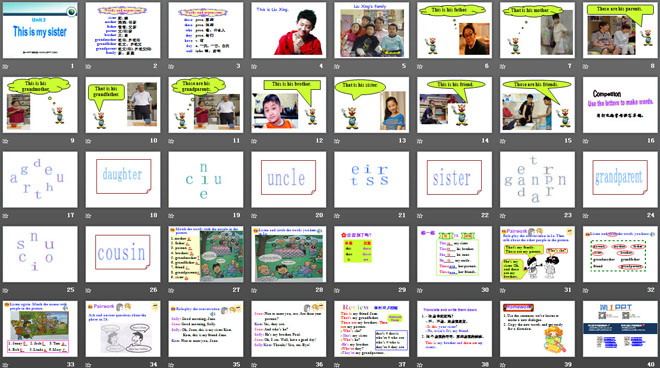The image size is (660, 368).
Task: Play animation star under slide 13
Action: [337, 141]
